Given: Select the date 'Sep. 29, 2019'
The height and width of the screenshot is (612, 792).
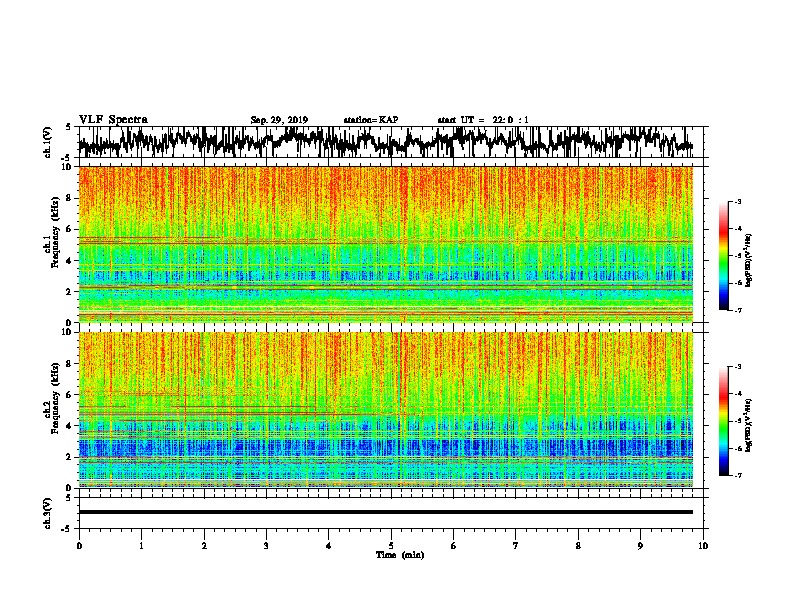Looking at the screenshot, I should (279, 120).
